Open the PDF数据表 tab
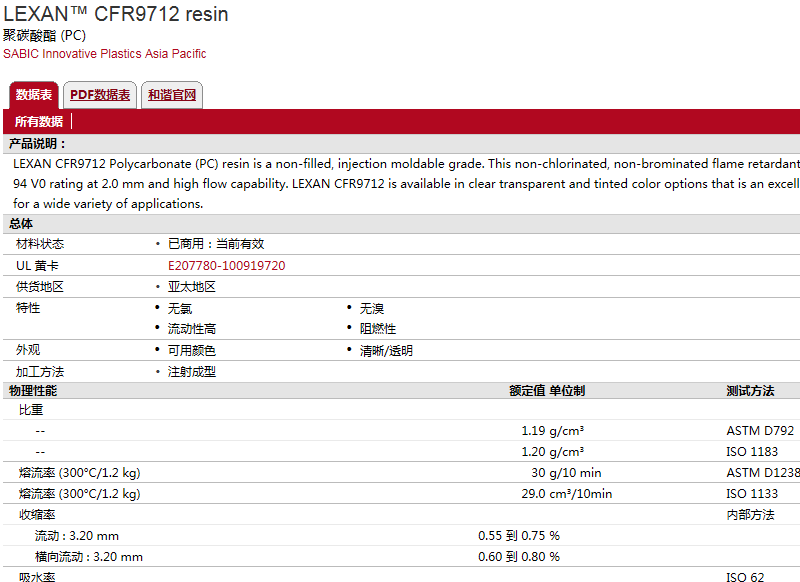The image size is (800, 582). (x=100, y=95)
